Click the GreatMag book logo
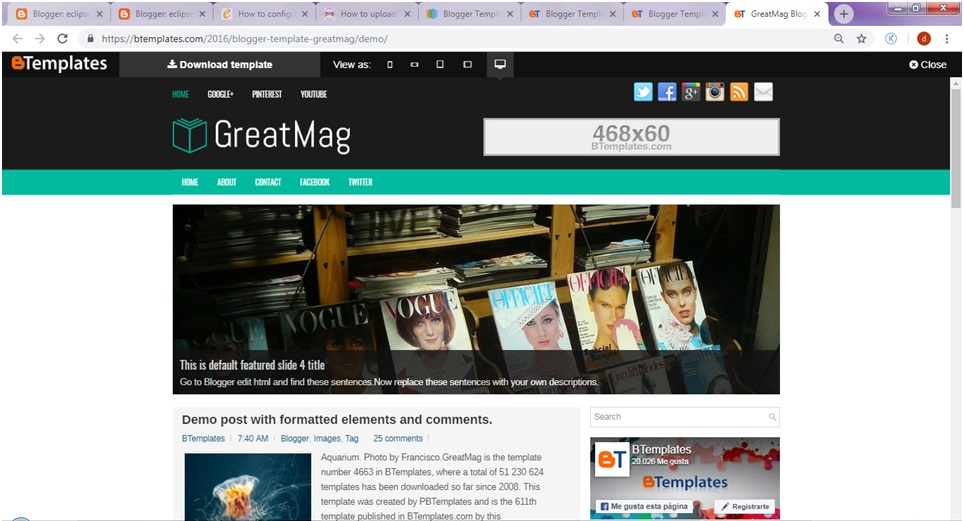The height and width of the screenshot is (521, 964). click(189, 135)
